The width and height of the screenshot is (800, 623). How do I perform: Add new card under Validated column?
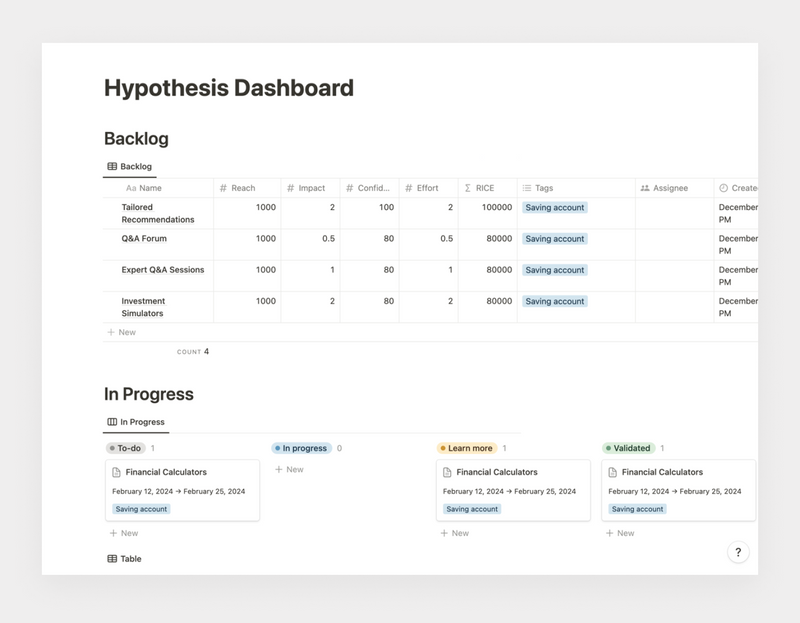tap(620, 533)
